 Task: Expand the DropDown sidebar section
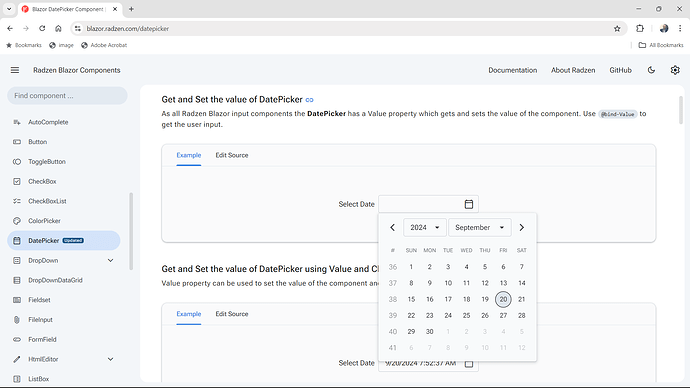coord(110,260)
